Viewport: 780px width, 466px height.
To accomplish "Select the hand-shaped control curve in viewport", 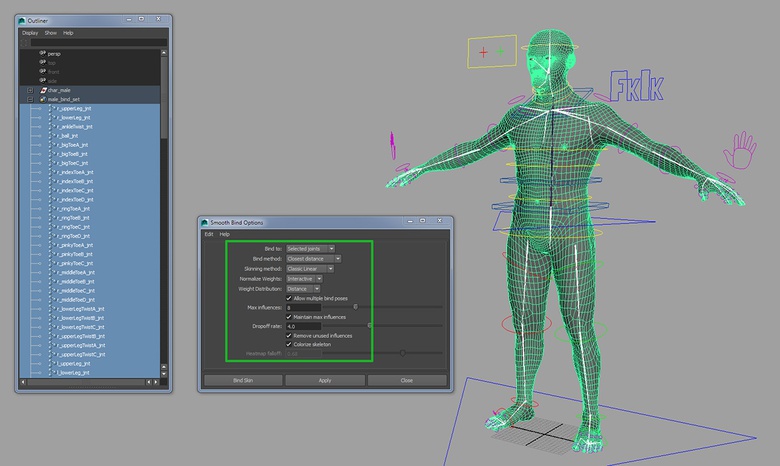I will click(x=741, y=151).
